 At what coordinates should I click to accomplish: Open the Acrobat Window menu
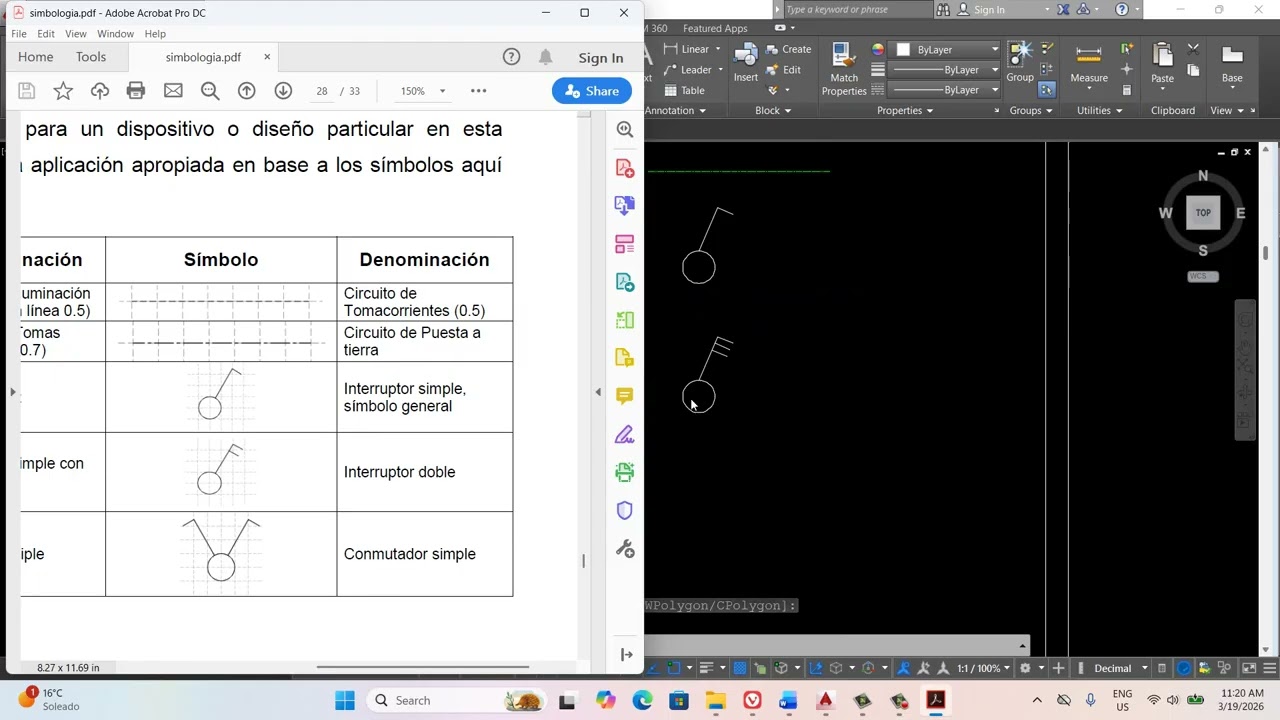tap(115, 34)
